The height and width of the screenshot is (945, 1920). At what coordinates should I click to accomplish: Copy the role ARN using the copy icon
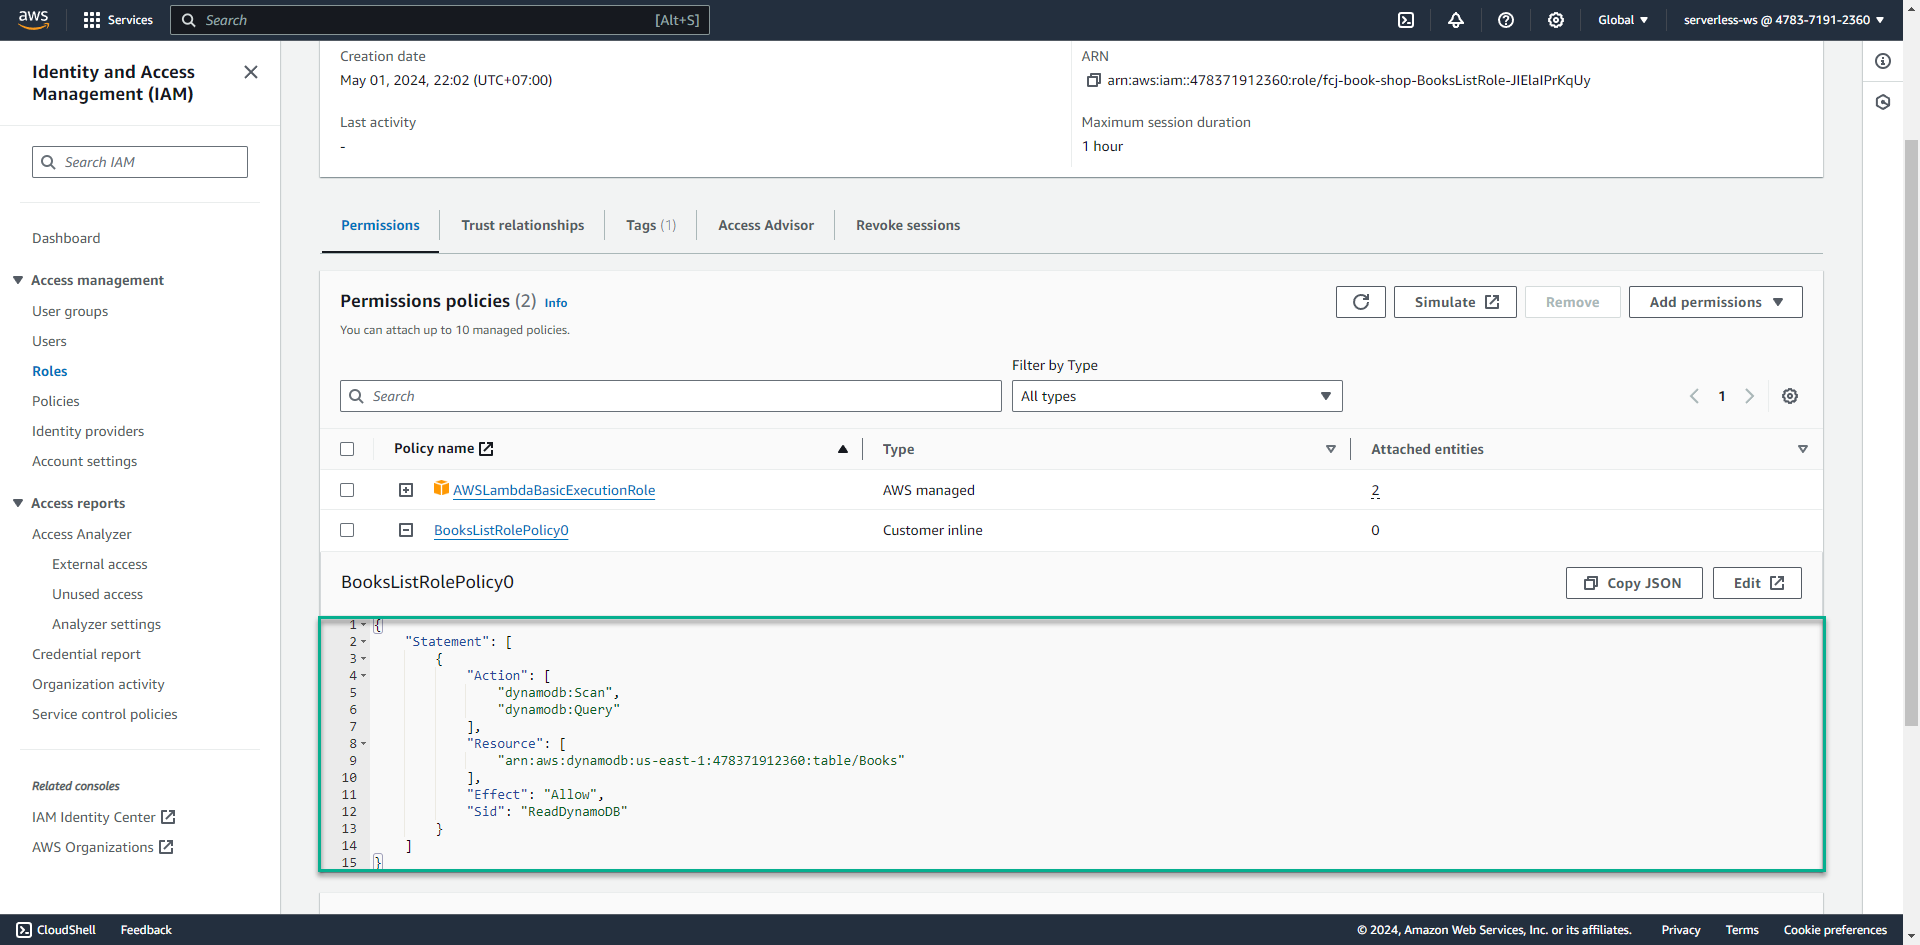(1093, 80)
